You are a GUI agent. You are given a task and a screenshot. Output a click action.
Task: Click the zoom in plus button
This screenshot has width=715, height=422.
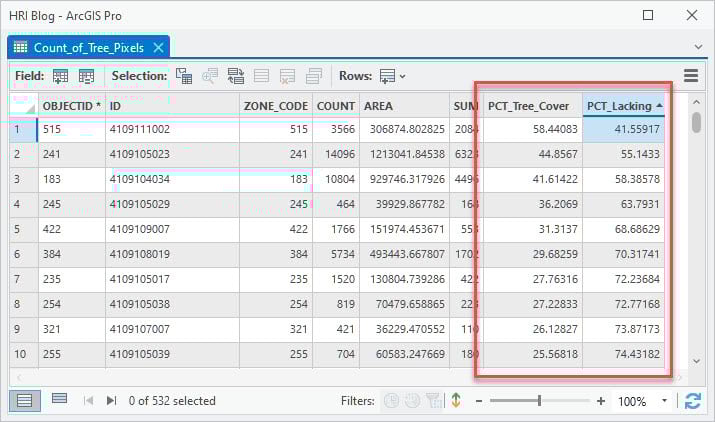tap(601, 401)
